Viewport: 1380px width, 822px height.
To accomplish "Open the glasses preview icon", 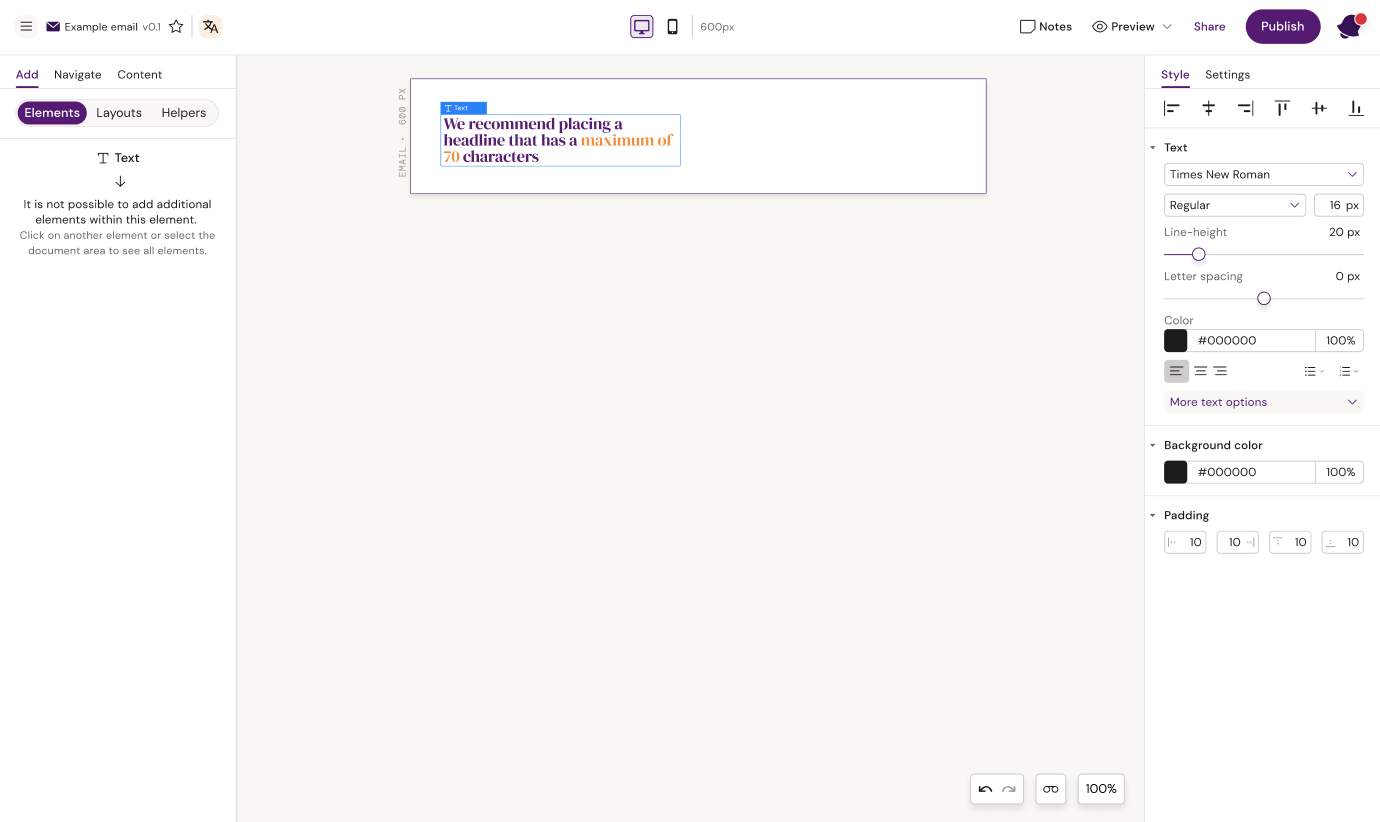I will tap(1050, 789).
